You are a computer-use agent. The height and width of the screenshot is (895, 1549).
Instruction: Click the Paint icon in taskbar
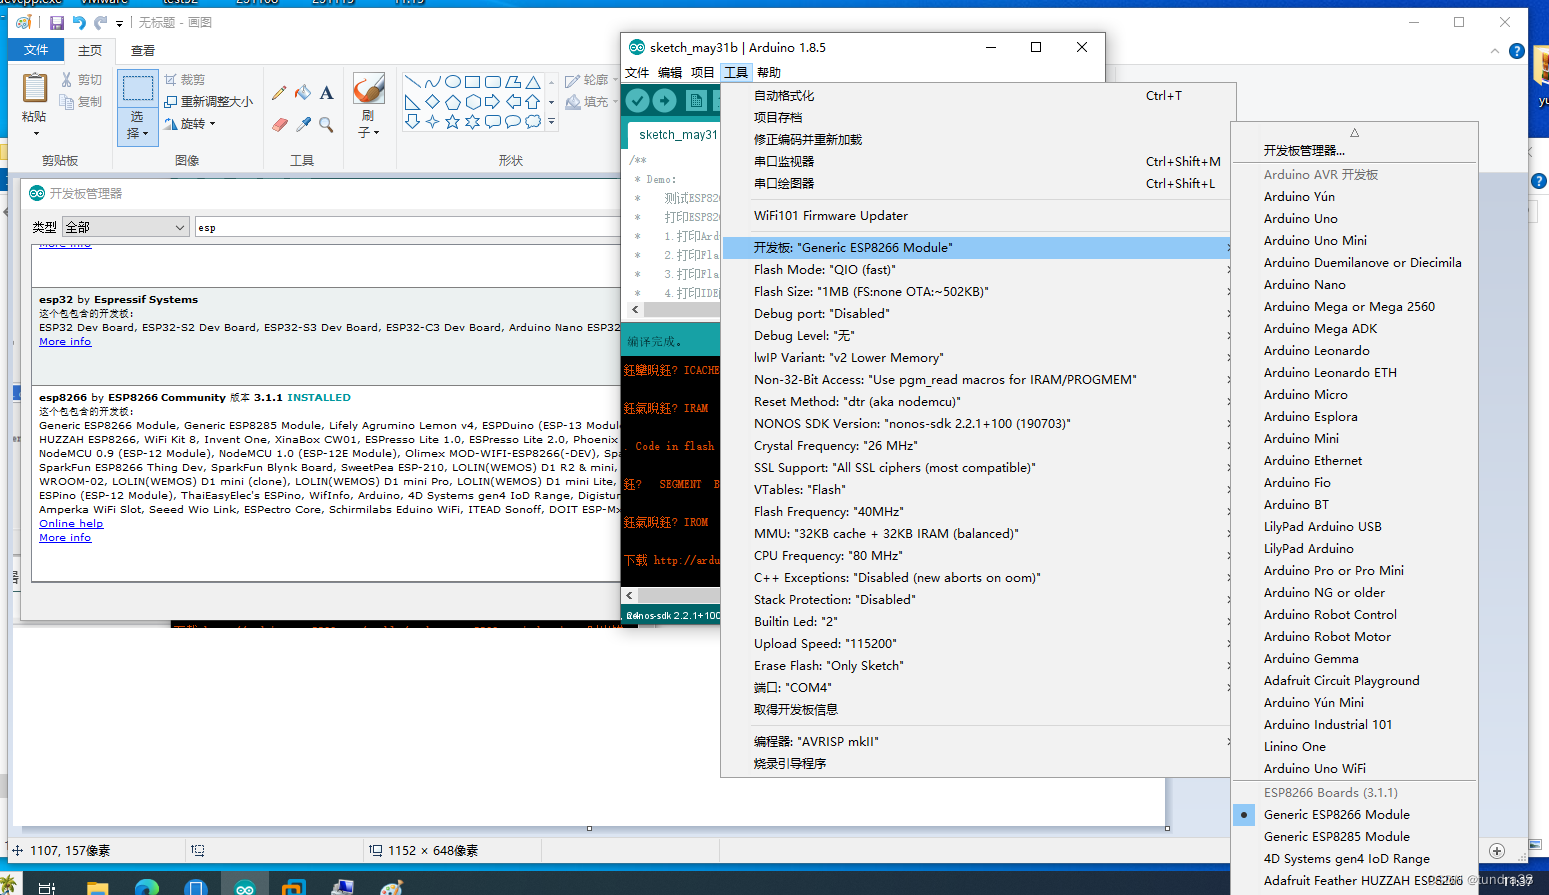pos(392,886)
